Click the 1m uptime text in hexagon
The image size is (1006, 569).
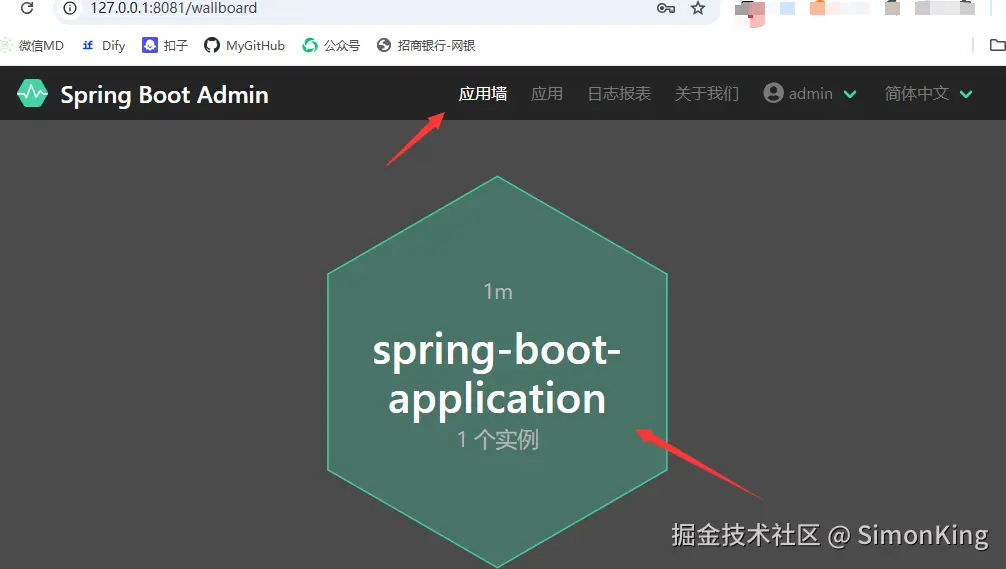(498, 292)
